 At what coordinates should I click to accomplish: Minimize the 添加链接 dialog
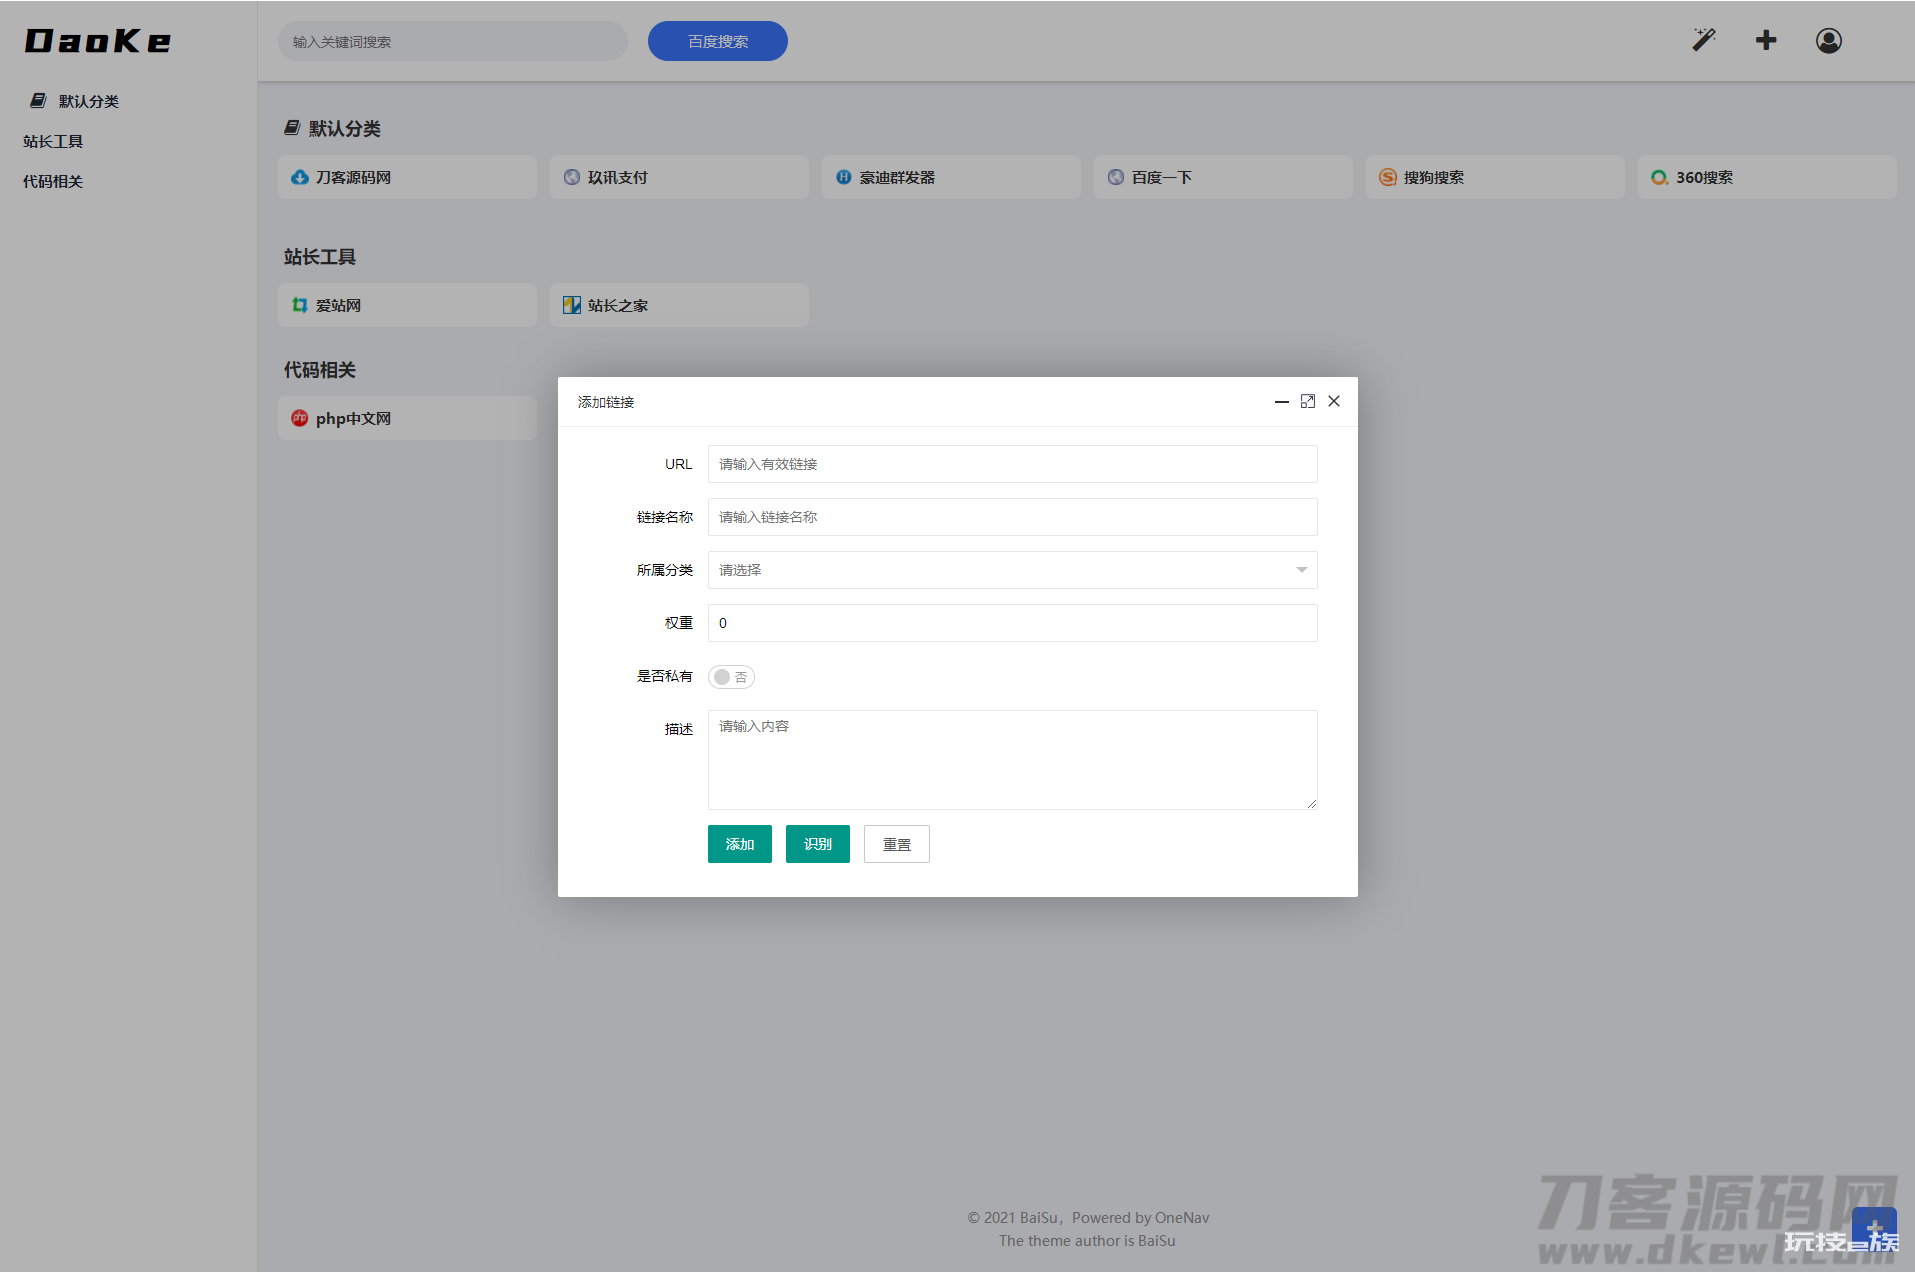coord(1281,401)
